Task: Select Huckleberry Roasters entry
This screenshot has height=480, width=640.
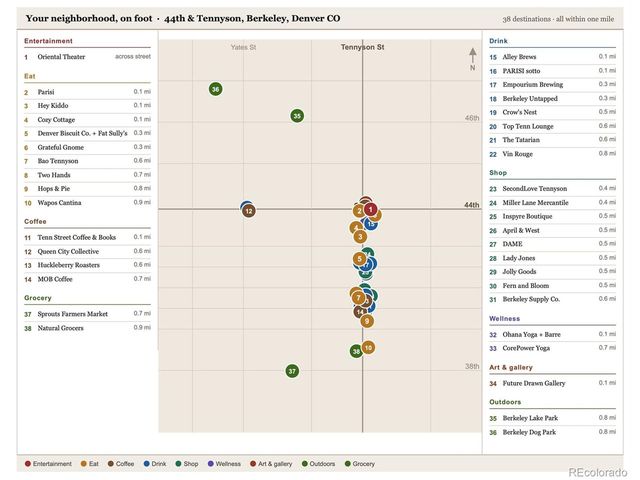Action: tap(87, 265)
